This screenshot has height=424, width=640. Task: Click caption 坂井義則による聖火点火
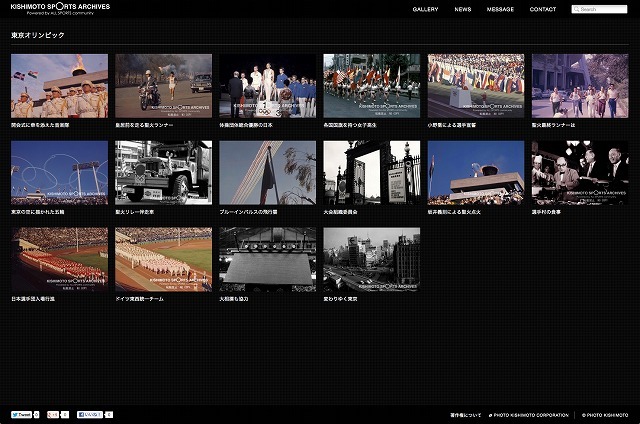coord(454,212)
